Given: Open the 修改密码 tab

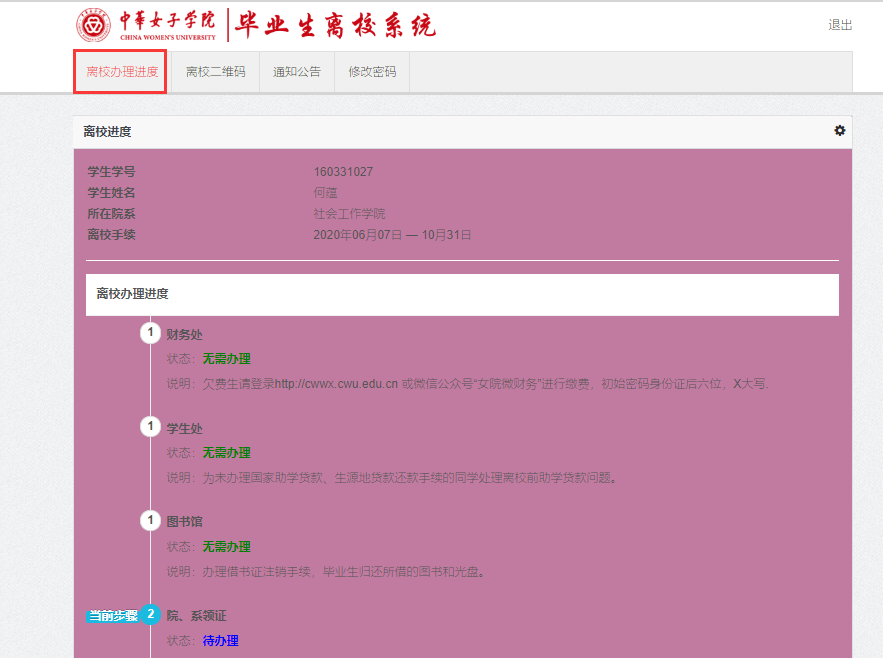Looking at the screenshot, I should (x=372, y=72).
